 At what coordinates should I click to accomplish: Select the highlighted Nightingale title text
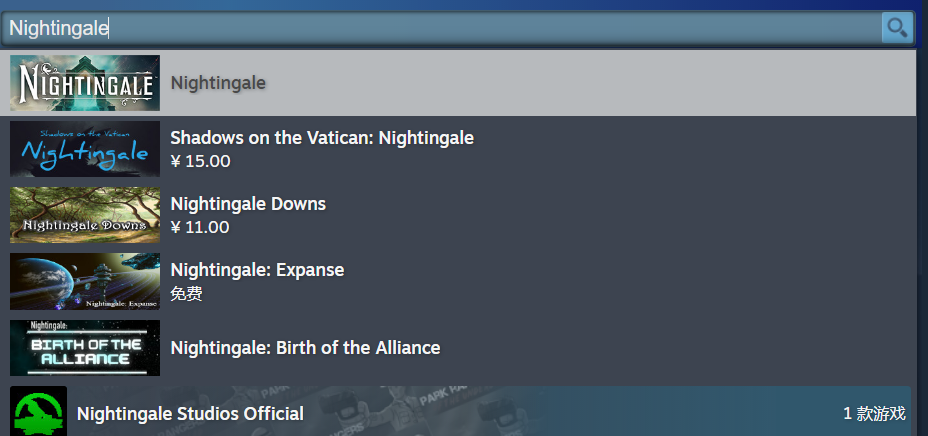(x=218, y=83)
